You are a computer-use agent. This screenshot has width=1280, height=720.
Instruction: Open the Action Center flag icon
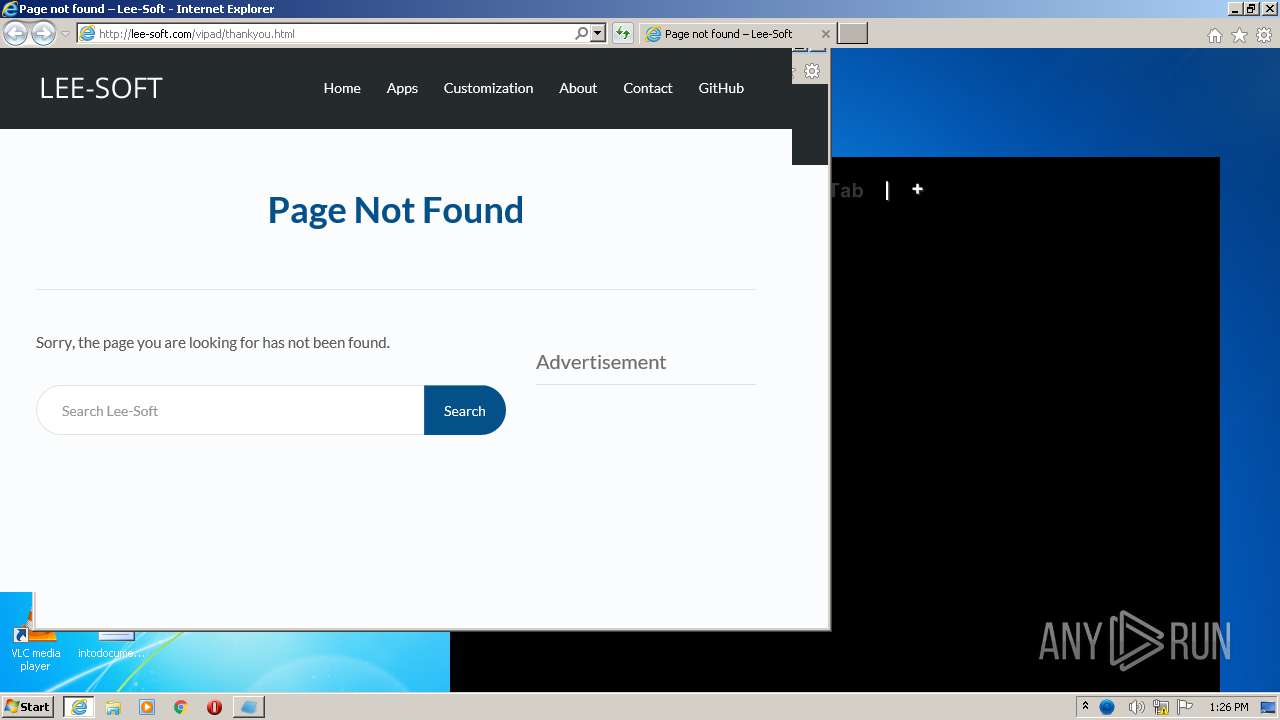[x=1185, y=707]
